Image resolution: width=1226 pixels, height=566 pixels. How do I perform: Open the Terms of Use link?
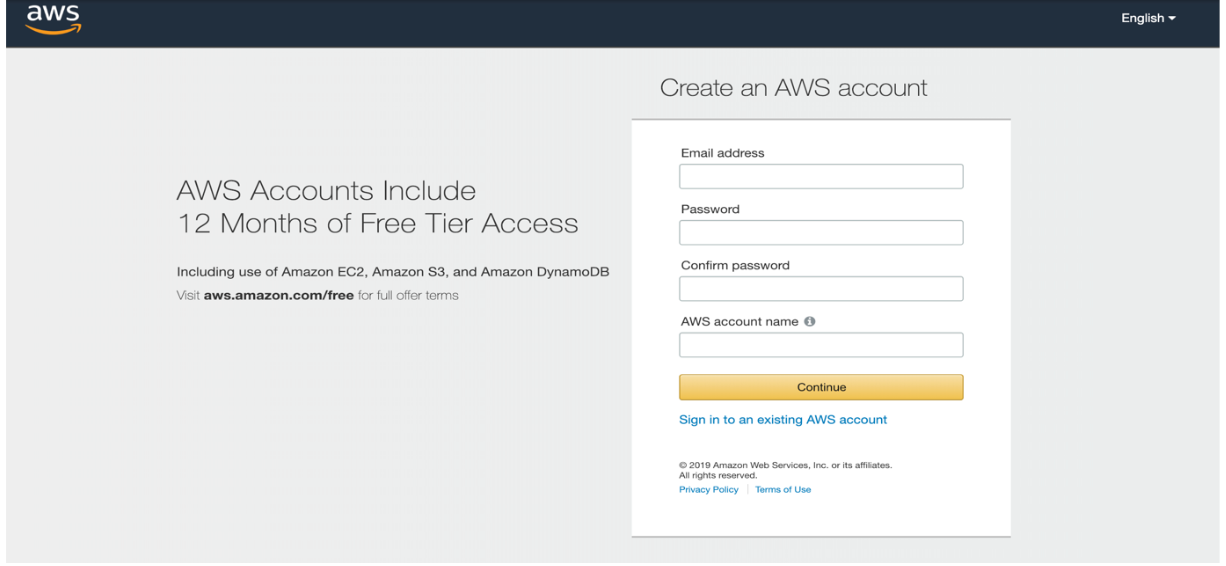[783, 490]
